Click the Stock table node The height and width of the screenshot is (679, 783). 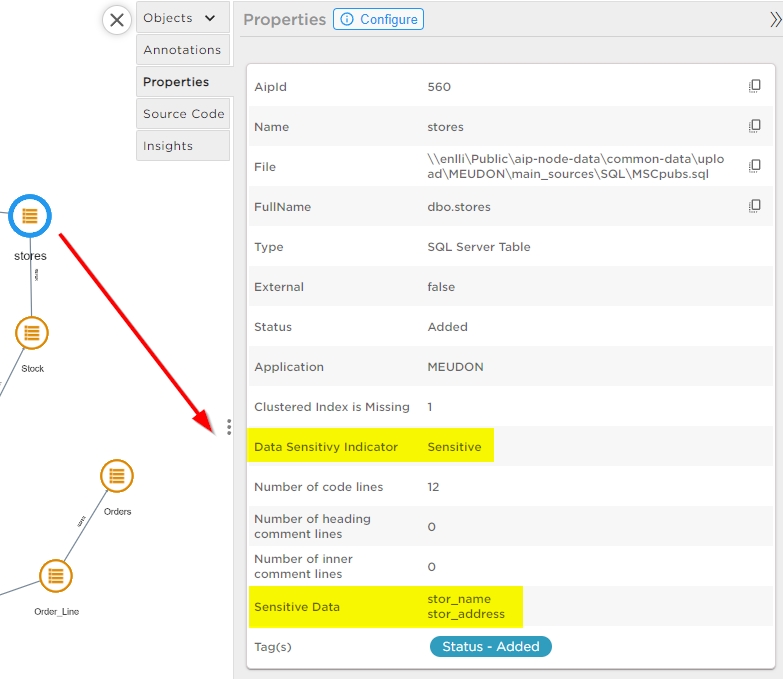pos(32,333)
